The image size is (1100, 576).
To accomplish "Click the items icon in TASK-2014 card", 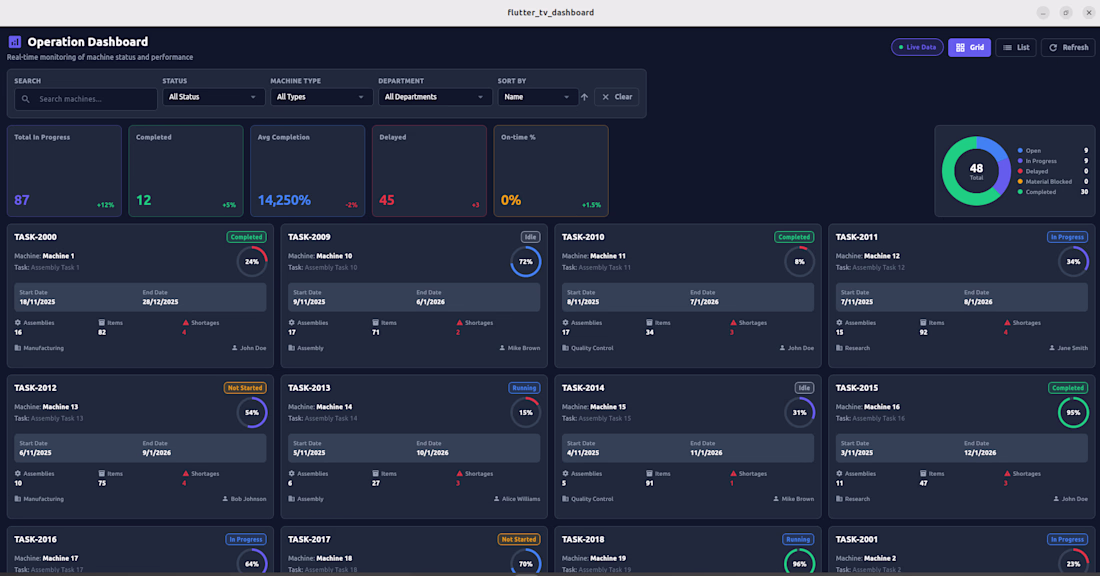I will (650, 474).
